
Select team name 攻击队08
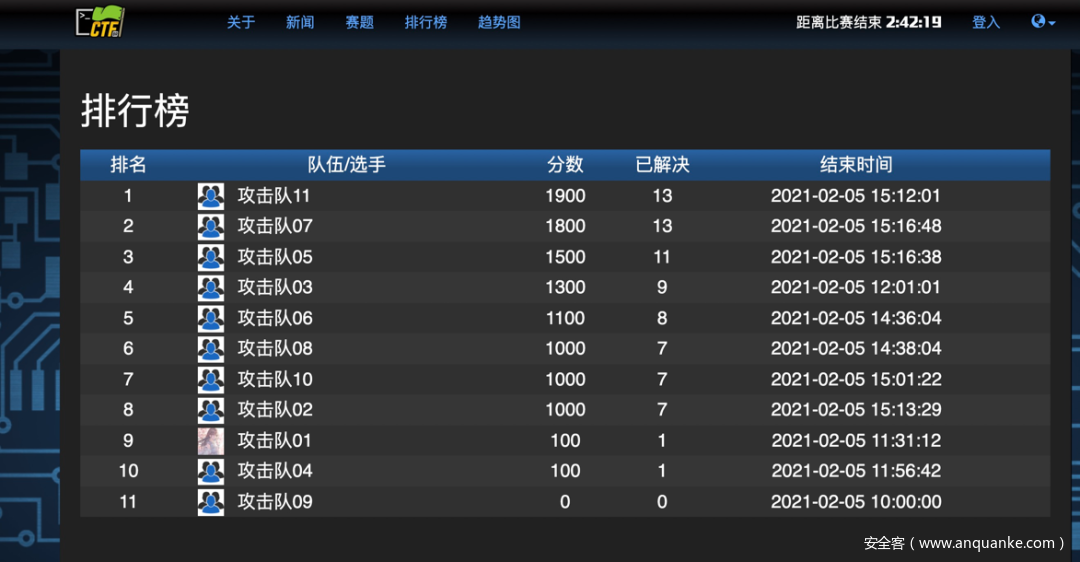click(x=275, y=348)
